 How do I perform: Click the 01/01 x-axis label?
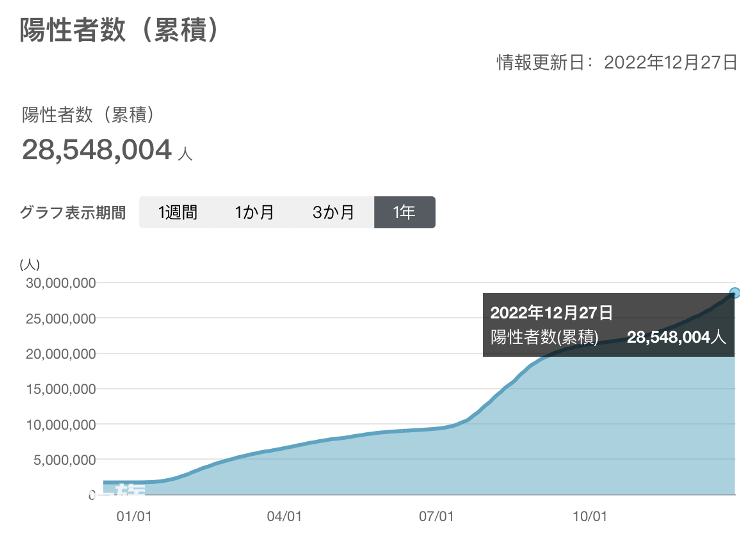[134, 516]
